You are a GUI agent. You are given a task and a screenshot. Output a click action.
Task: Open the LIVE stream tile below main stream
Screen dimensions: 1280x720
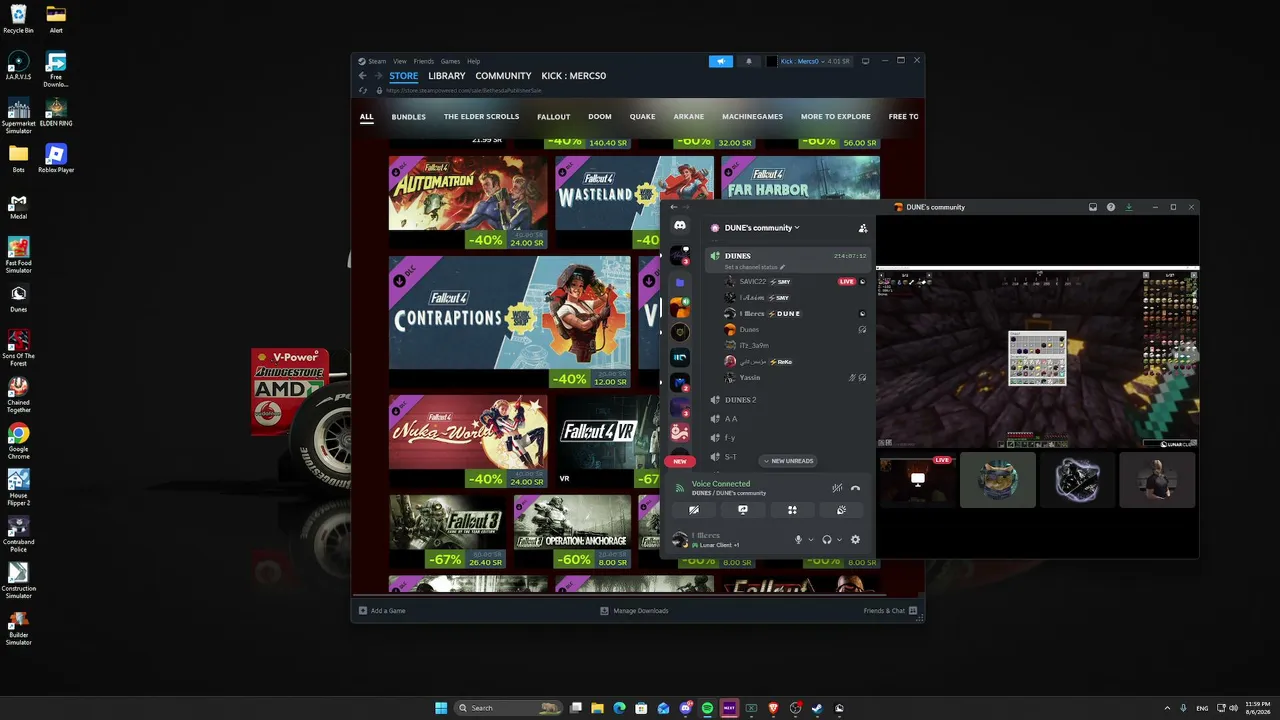click(x=917, y=480)
